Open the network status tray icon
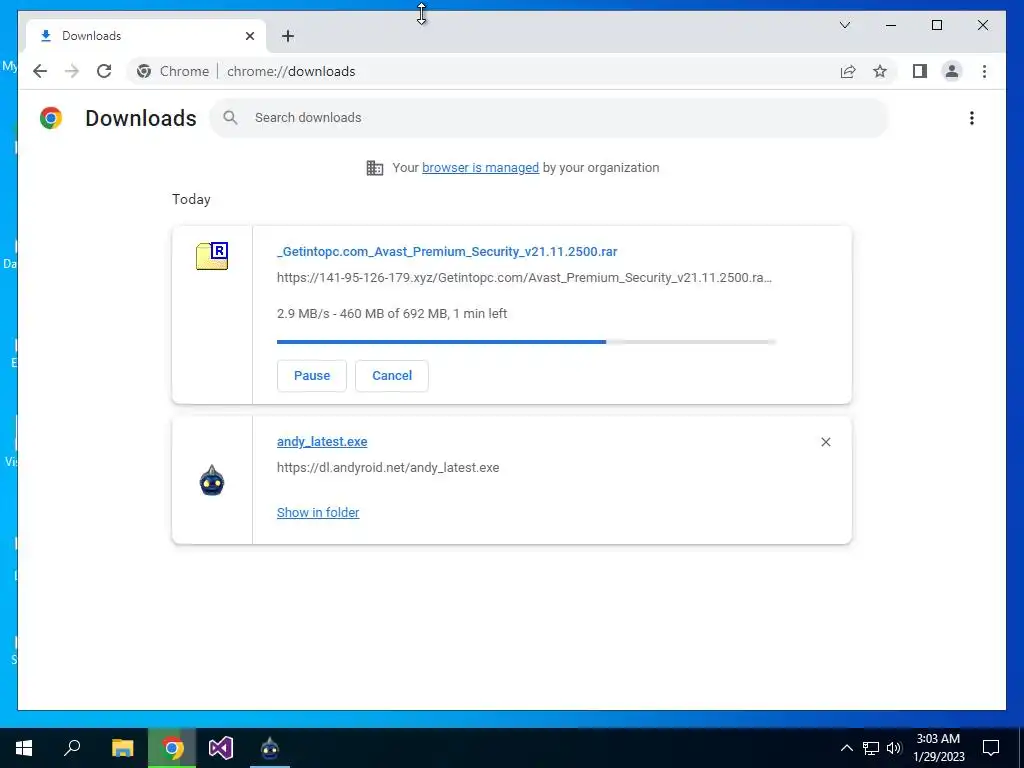1024x768 pixels. pyautogui.click(x=871, y=748)
